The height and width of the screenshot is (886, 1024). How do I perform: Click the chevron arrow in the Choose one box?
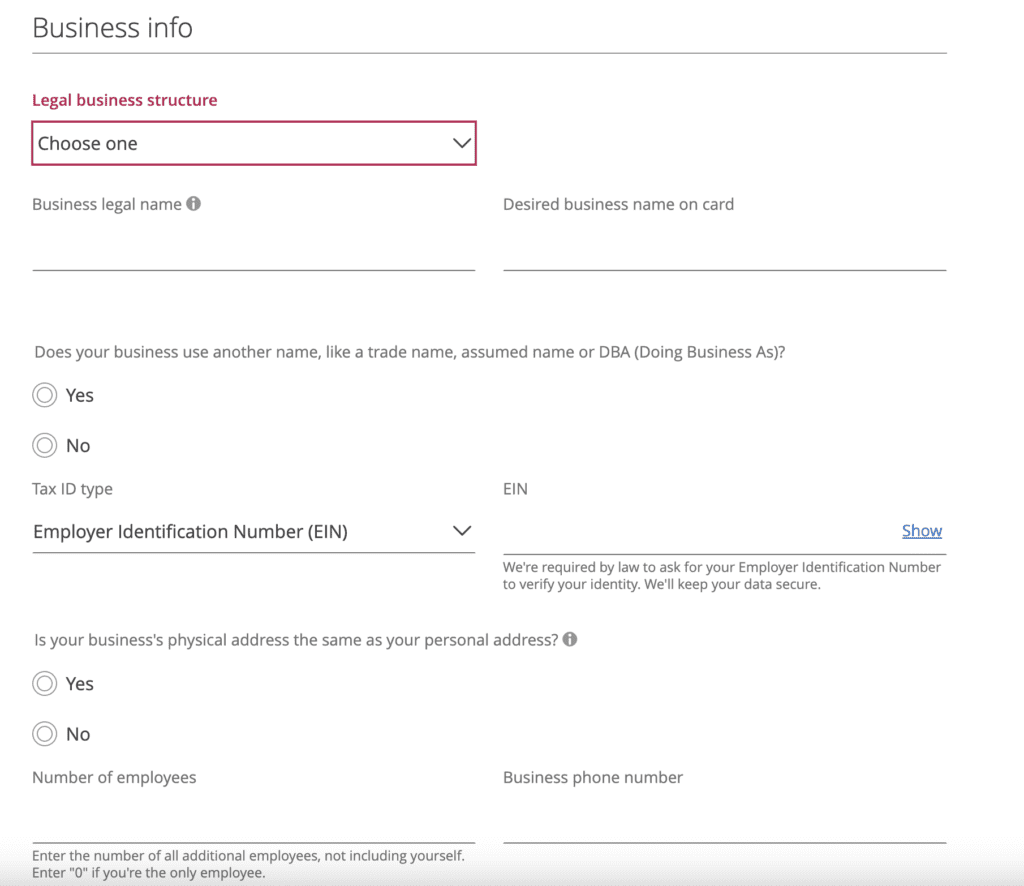(x=461, y=143)
